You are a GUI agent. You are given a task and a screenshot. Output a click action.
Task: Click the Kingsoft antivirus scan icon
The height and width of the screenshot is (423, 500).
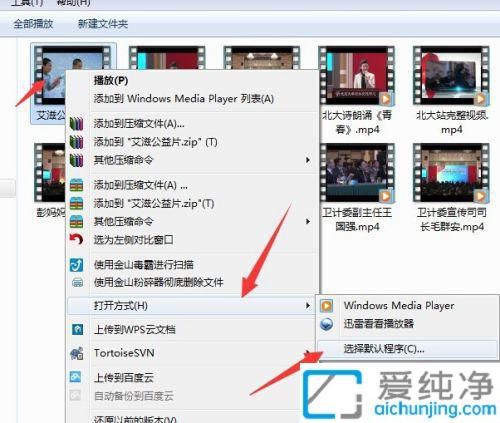coord(76,265)
